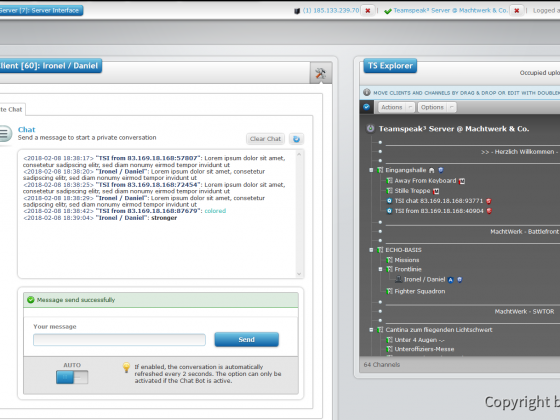Focus the Your message input field
Viewport: 560px width, 420px height.
[119, 340]
